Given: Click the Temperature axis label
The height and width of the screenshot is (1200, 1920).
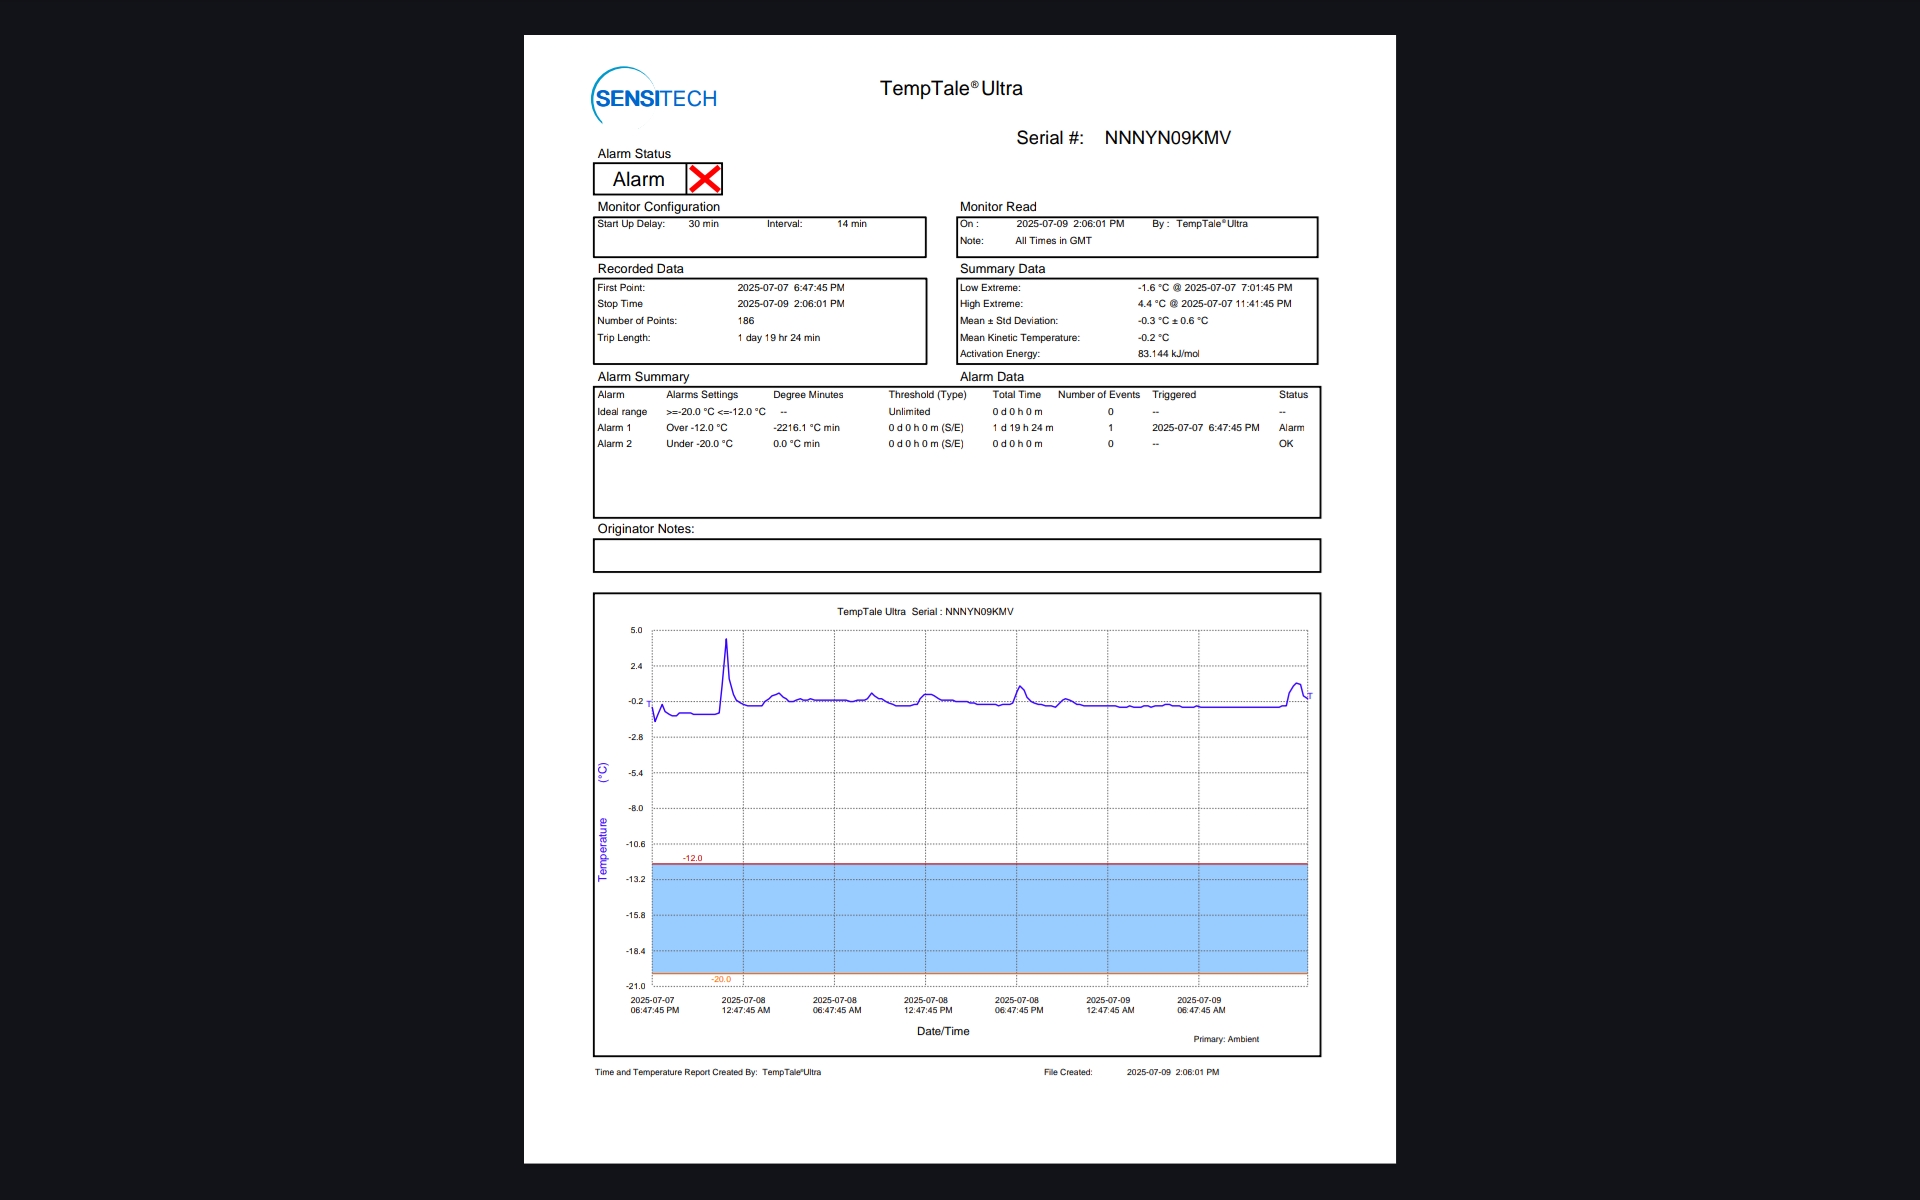Looking at the screenshot, I should tap(602, 848).
